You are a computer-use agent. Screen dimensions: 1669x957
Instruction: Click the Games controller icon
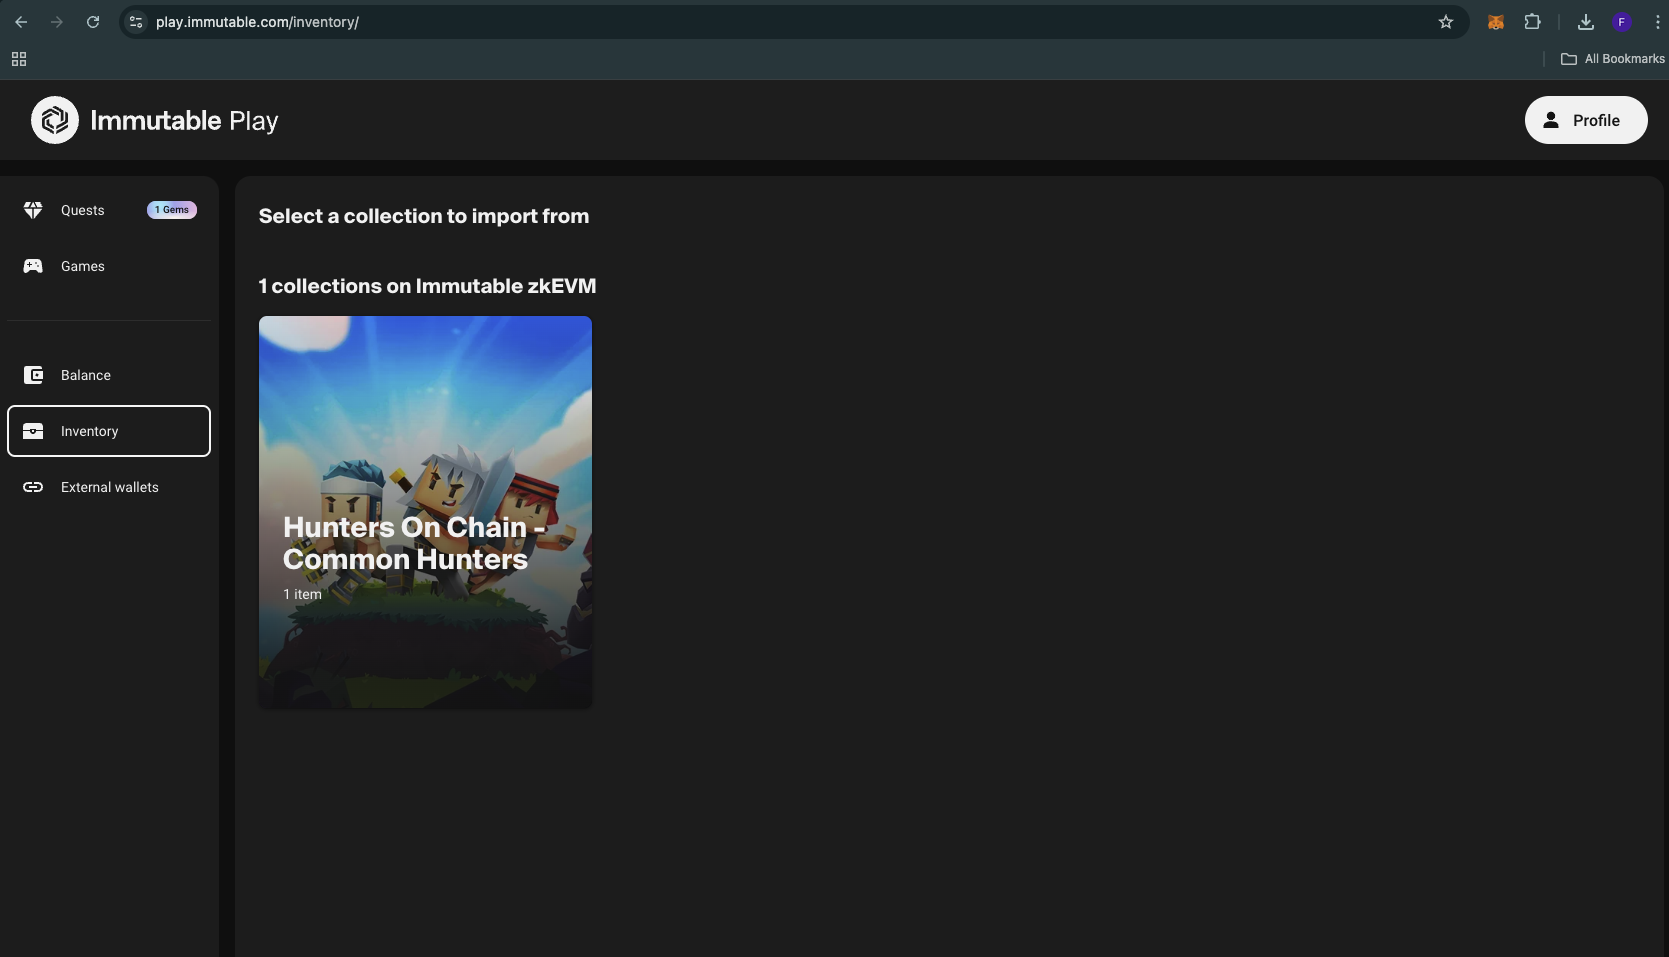pyautogui.click(x=33, y=266)
